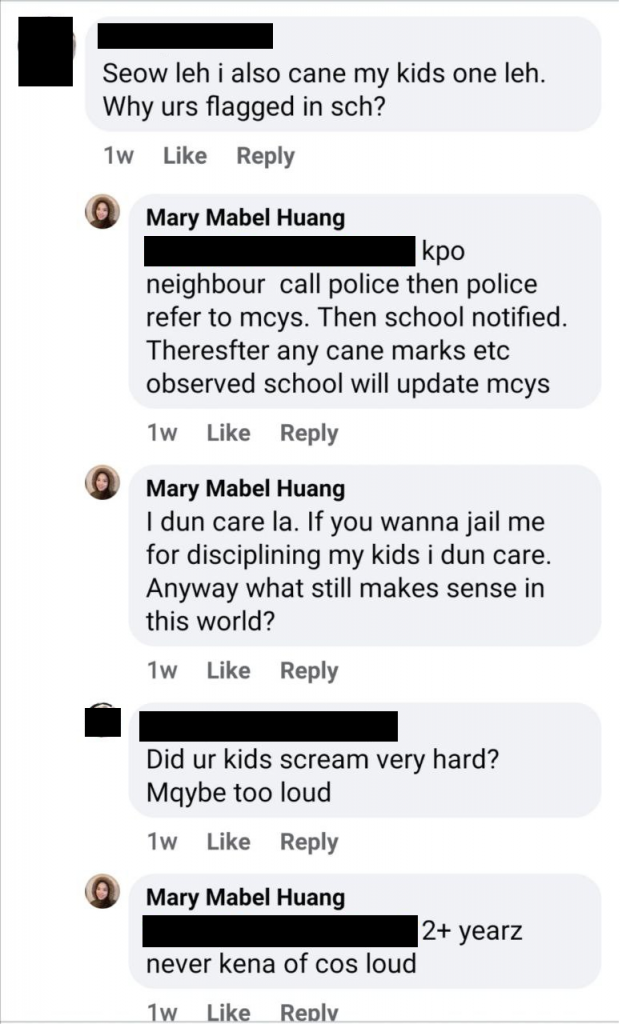Viewport: 622px width, 1024px height.
Task: Like the 'kpo neighbour call police' comment
Action: [229, 433]
